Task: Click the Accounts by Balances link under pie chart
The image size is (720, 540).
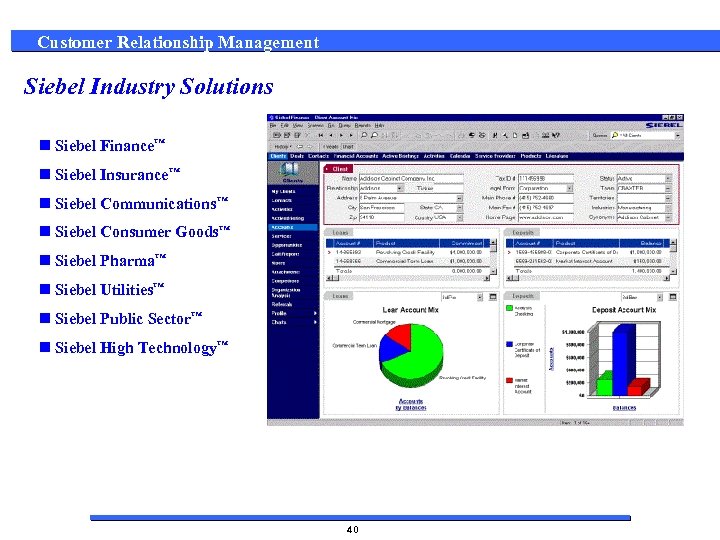Action: click(x=411, y=405)
